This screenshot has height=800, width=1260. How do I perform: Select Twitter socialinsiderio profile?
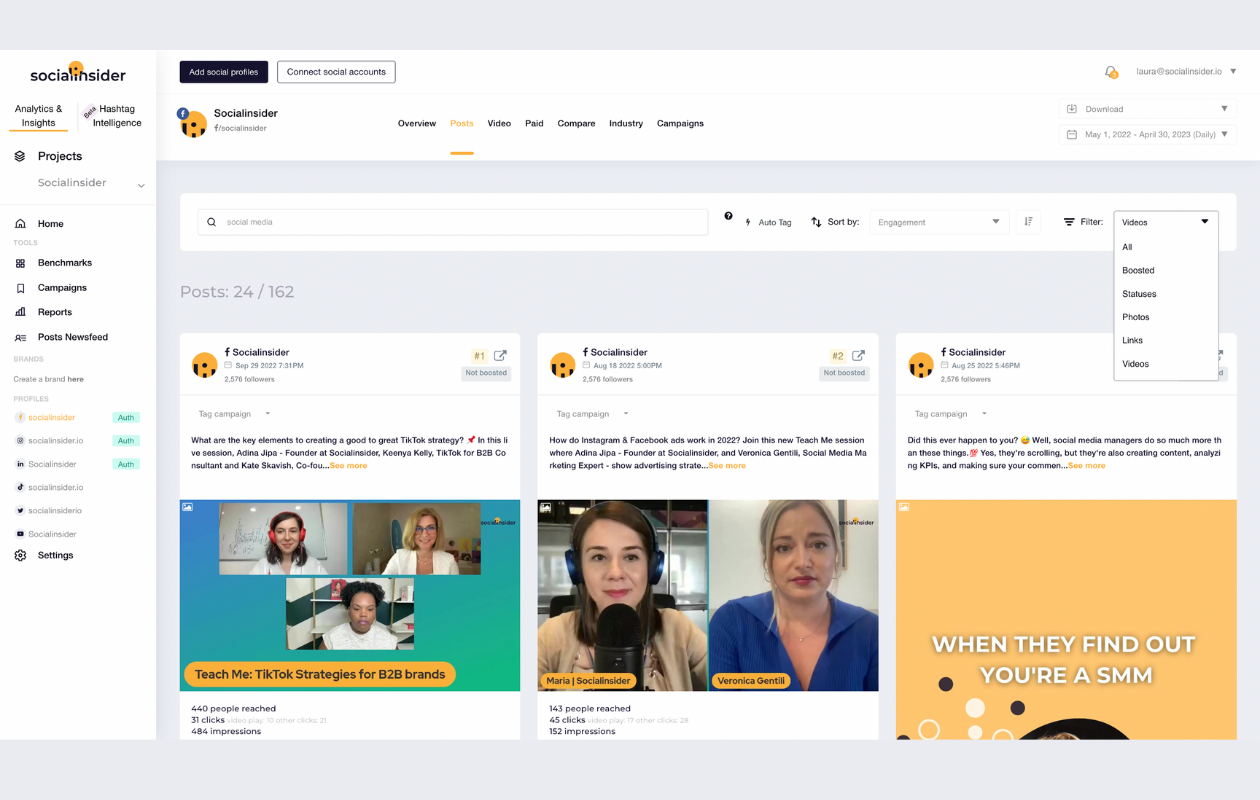[x=54, y=510]
